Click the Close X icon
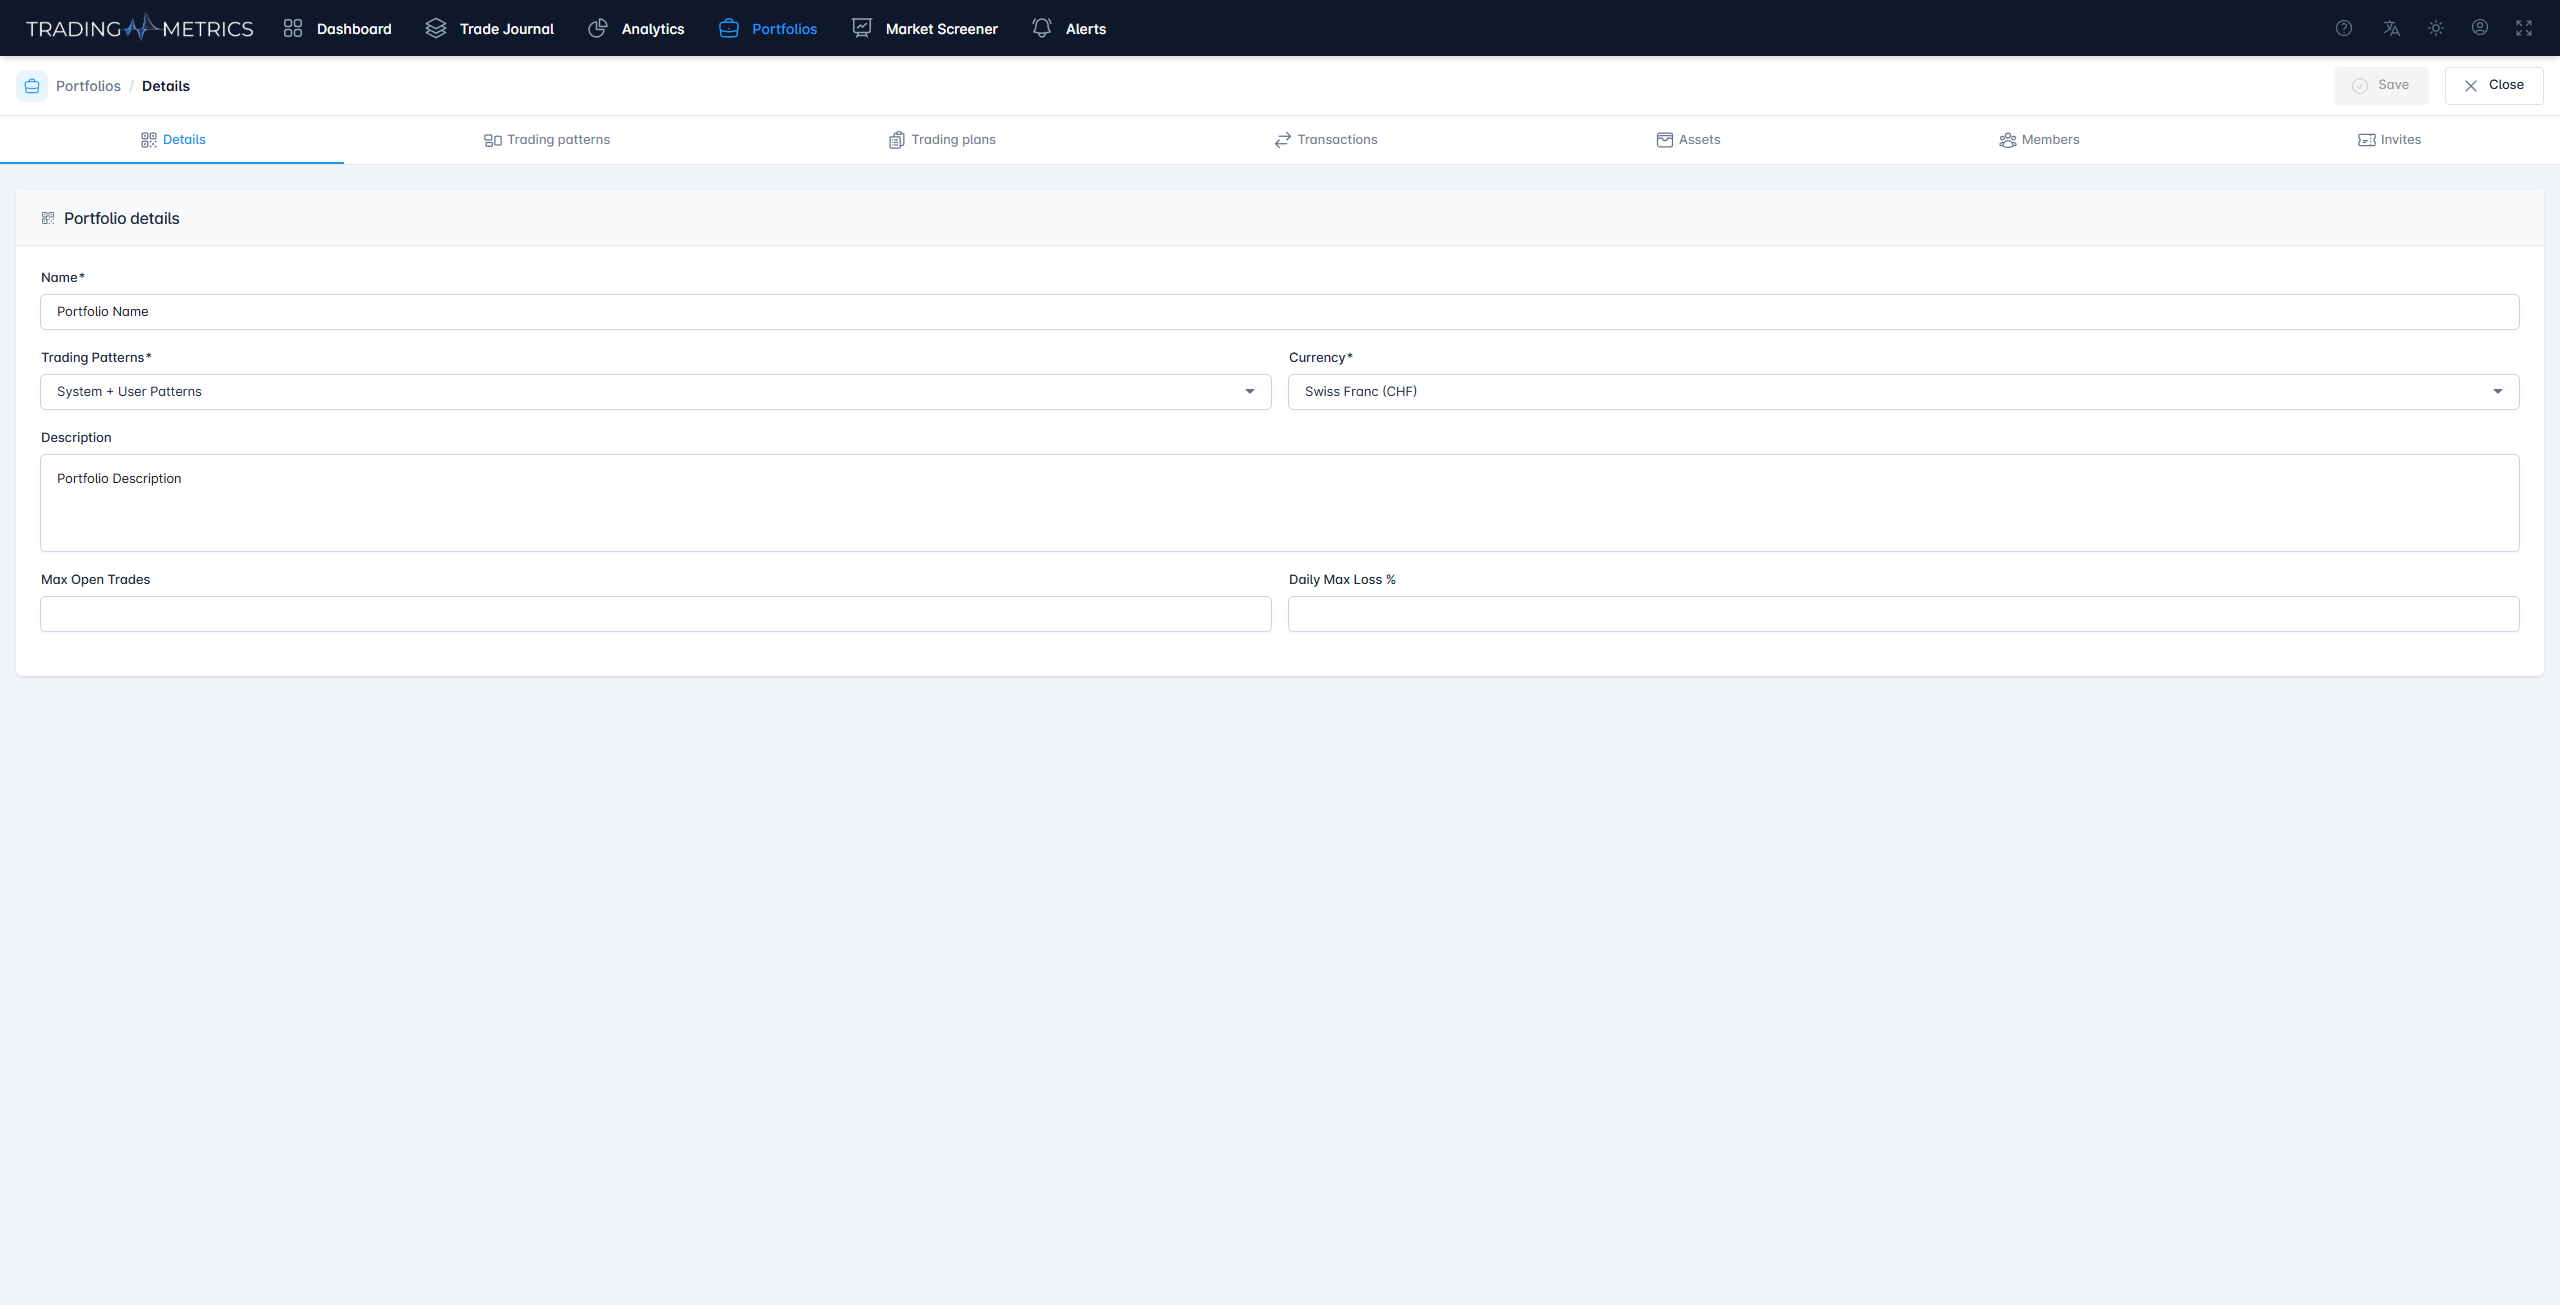The height and width of the screenshot is (1305, 2560). (2471, 86)
